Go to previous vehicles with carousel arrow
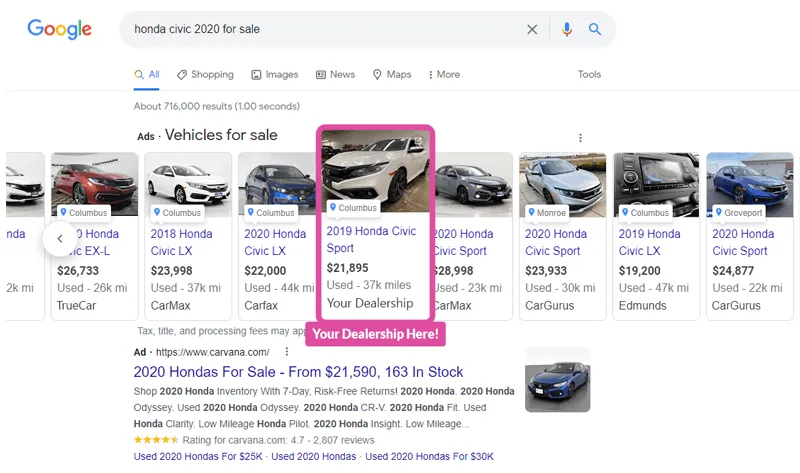Viewport: 800px width, 473px height. [x=60, y=238]
